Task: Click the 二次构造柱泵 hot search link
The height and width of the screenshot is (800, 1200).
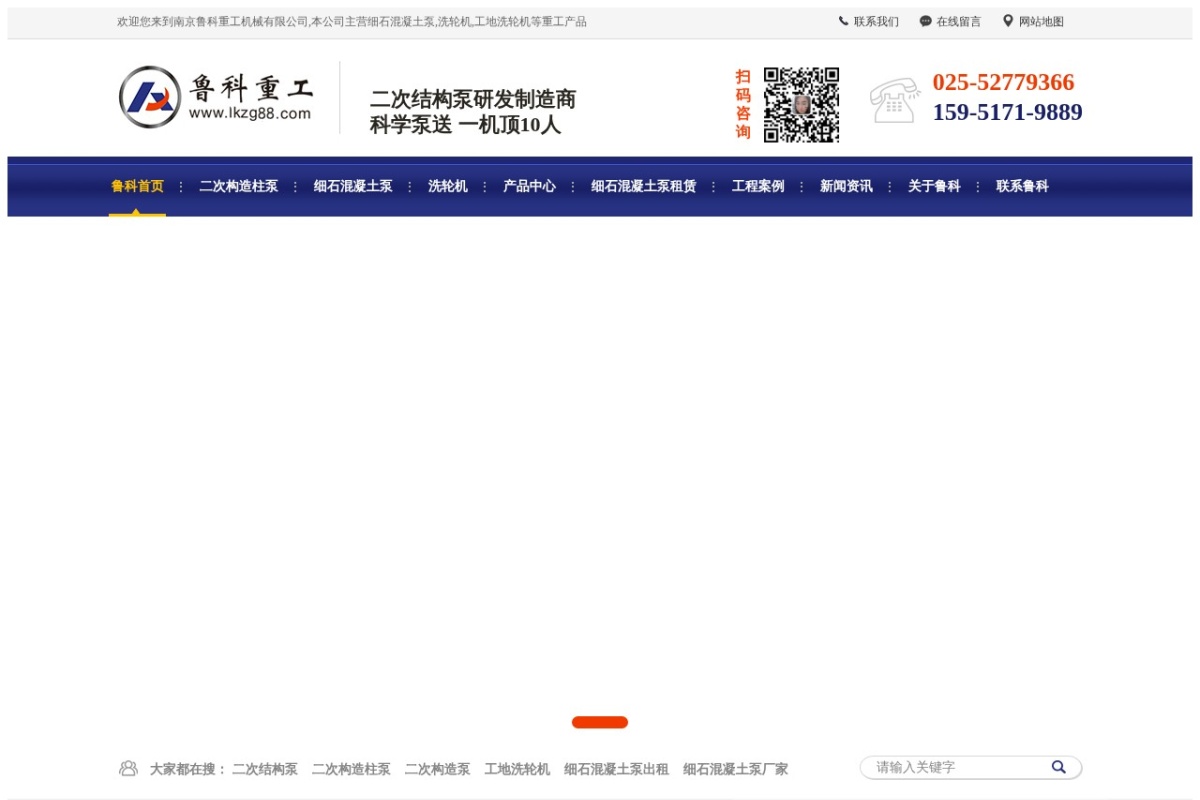Action: [351, 769]
